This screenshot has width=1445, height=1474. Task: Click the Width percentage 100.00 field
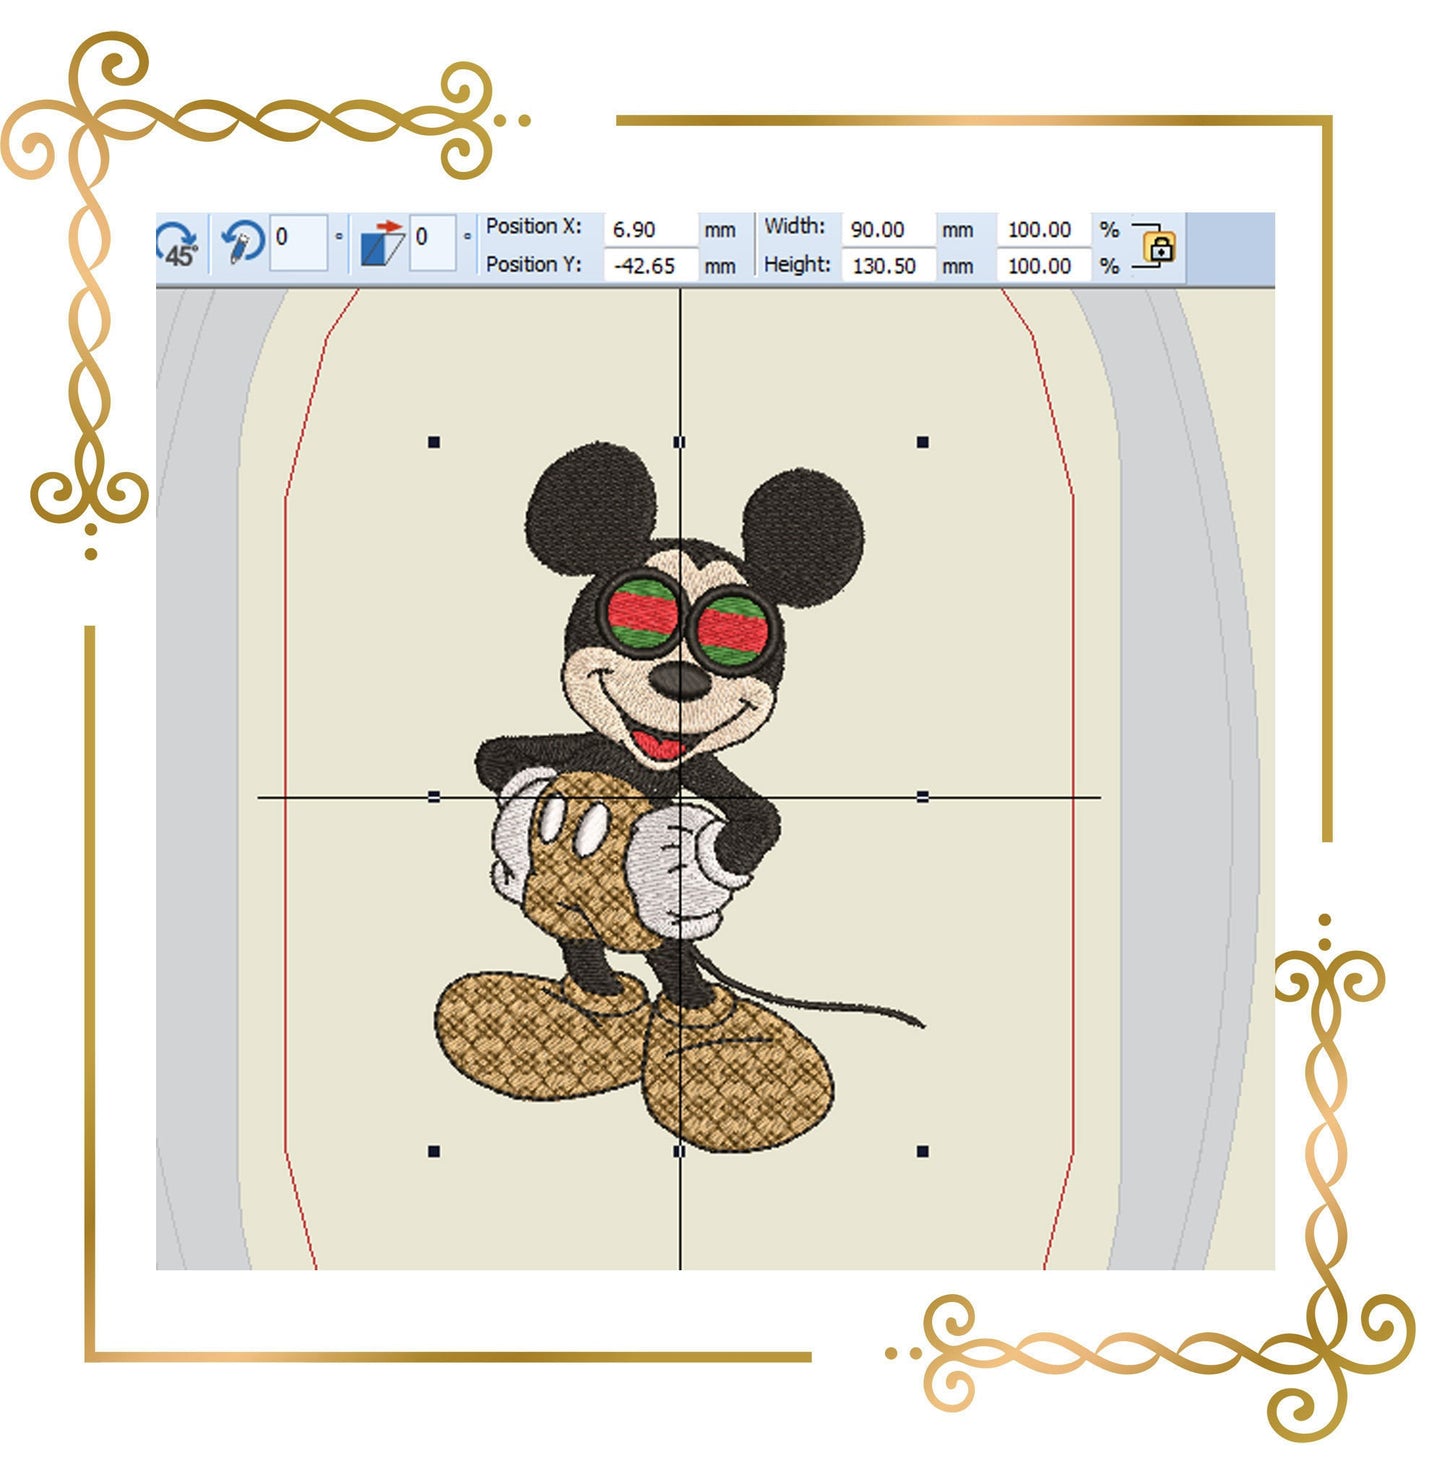tap(1043, 230)
